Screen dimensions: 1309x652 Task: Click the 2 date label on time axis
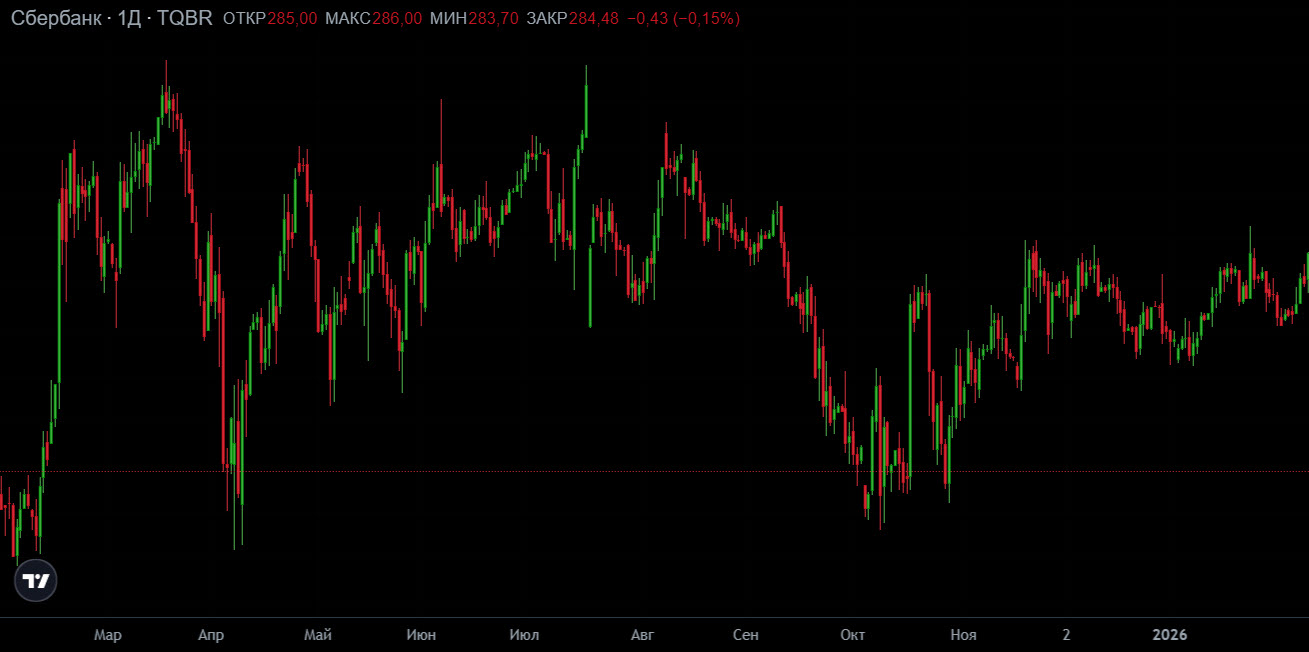1066,635
